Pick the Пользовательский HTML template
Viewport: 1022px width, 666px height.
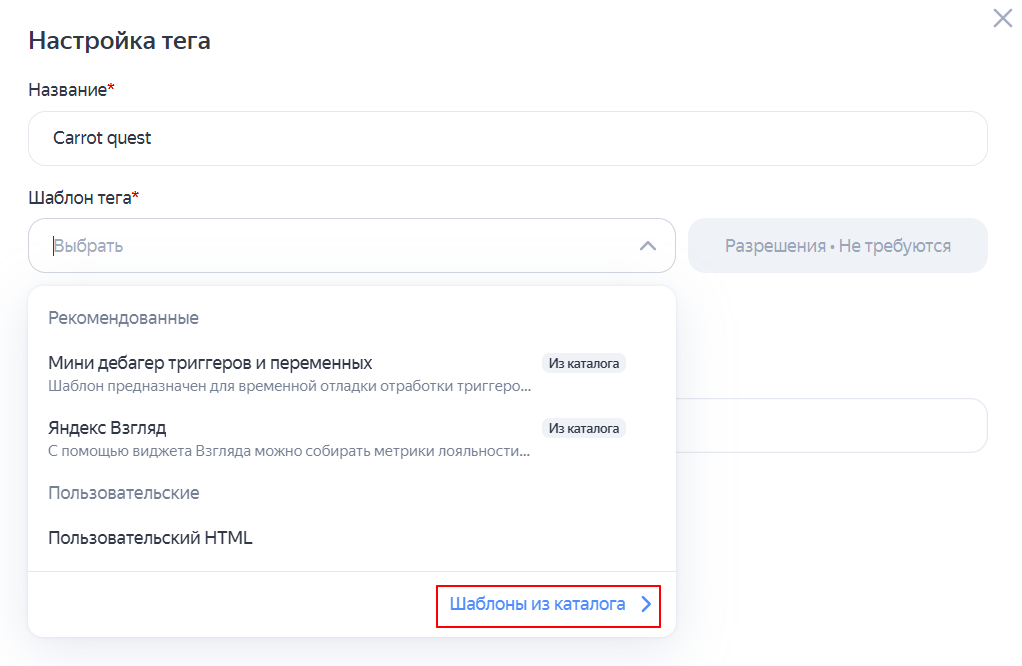point(150,538)
